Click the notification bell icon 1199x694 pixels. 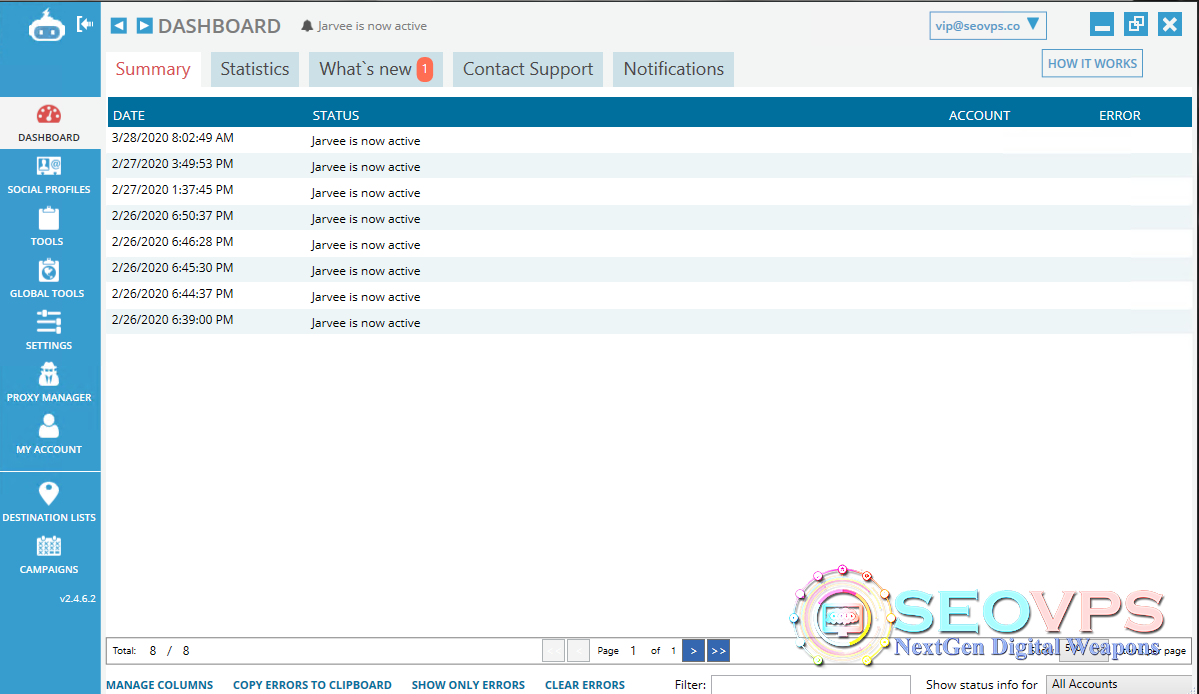(307, 26)
